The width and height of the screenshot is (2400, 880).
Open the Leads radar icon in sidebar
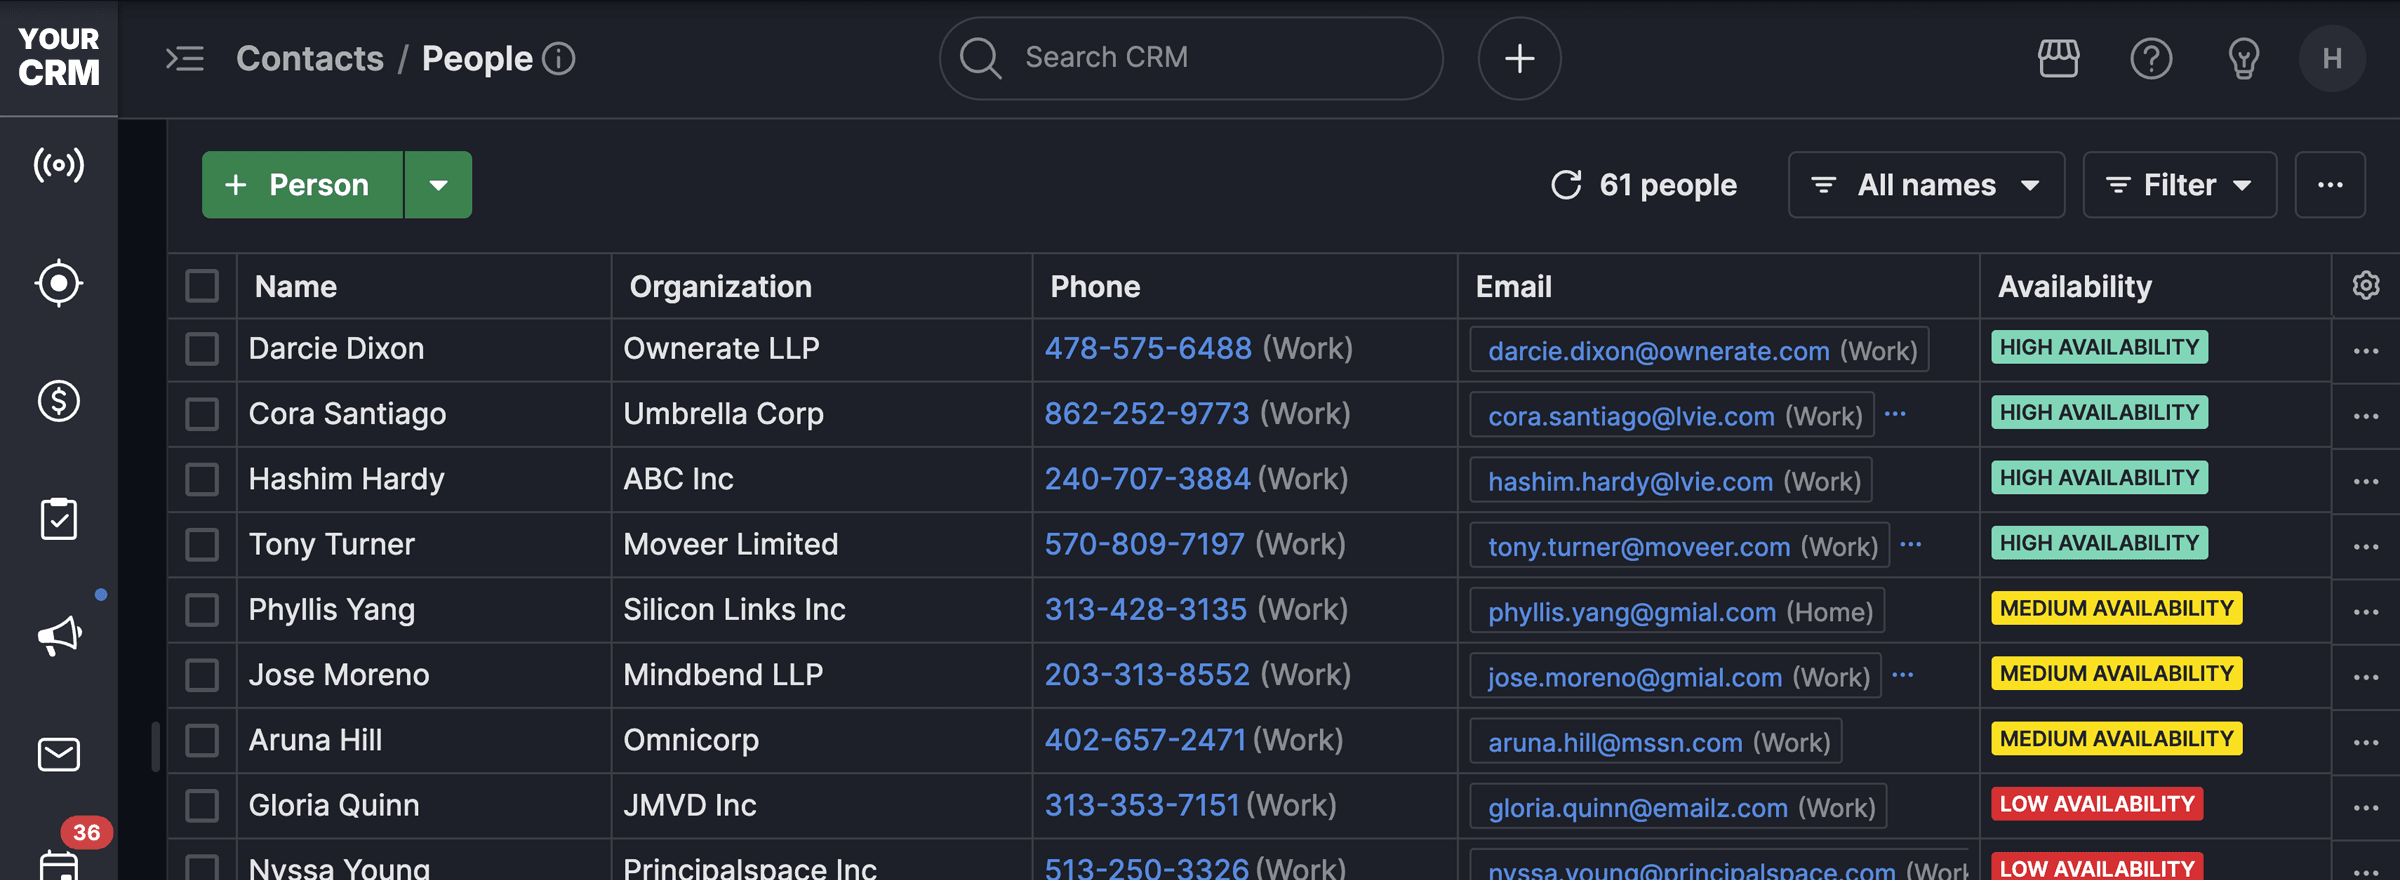[x=58, y=165]
